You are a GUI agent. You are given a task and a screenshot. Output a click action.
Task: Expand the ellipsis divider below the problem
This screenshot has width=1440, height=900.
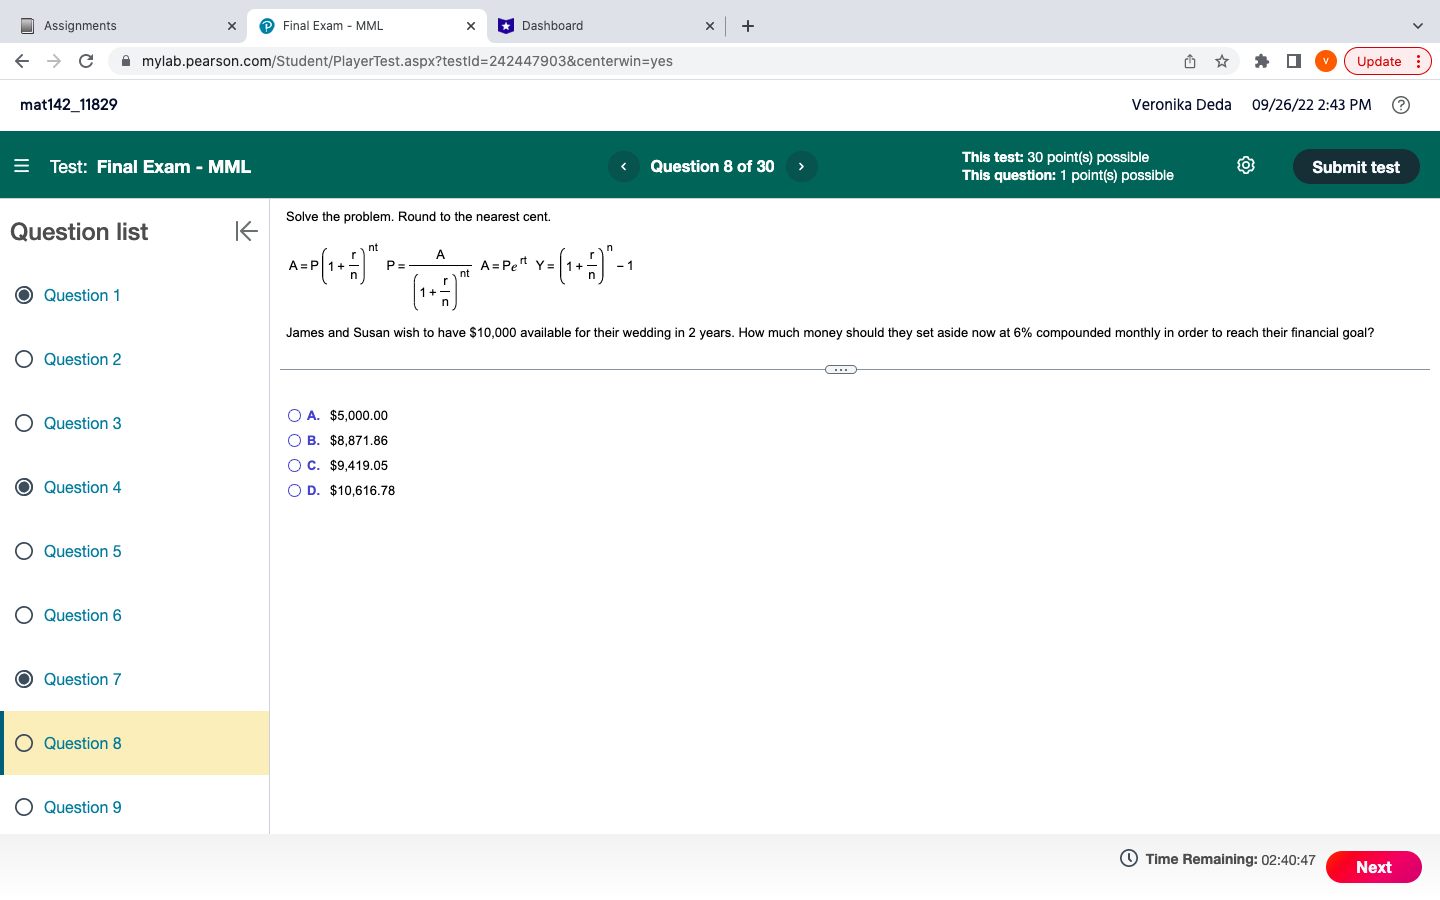click(840, 369)
